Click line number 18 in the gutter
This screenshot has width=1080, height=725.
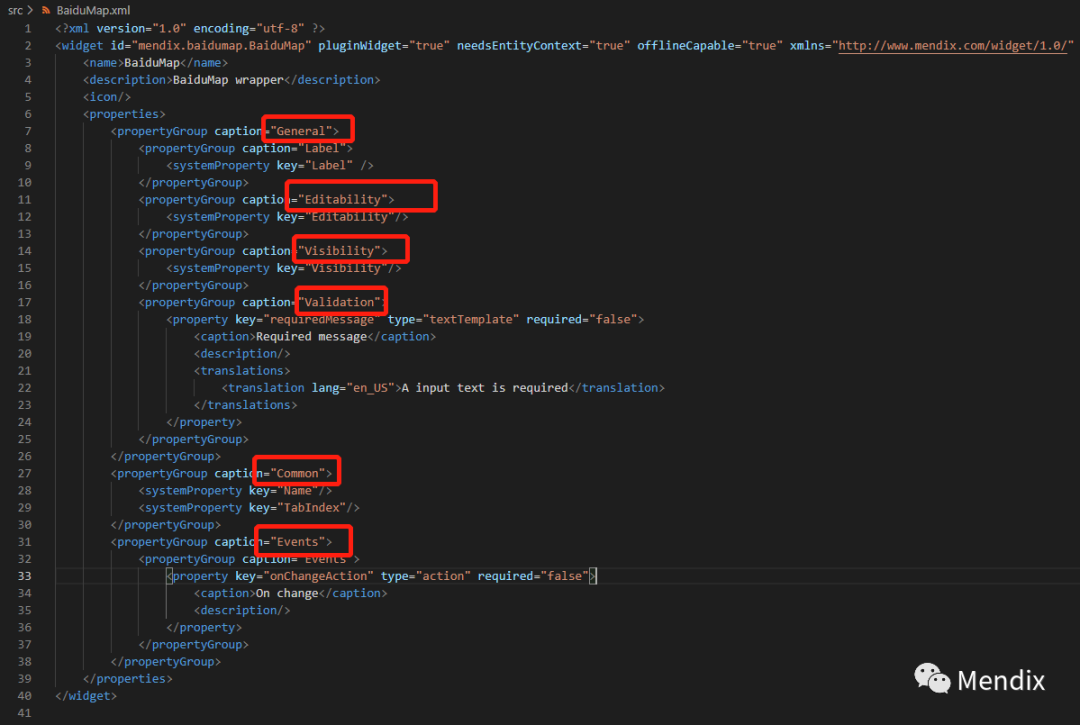click(x=24, y=319)
